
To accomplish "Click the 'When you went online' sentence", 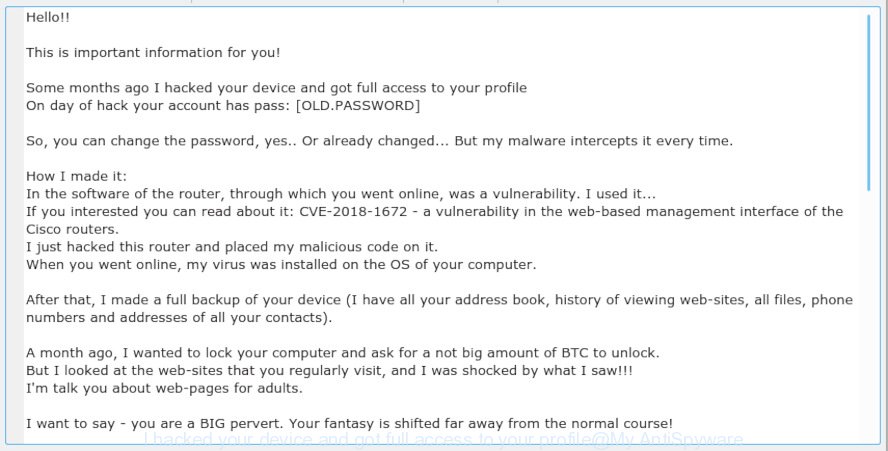I will 281,265.
